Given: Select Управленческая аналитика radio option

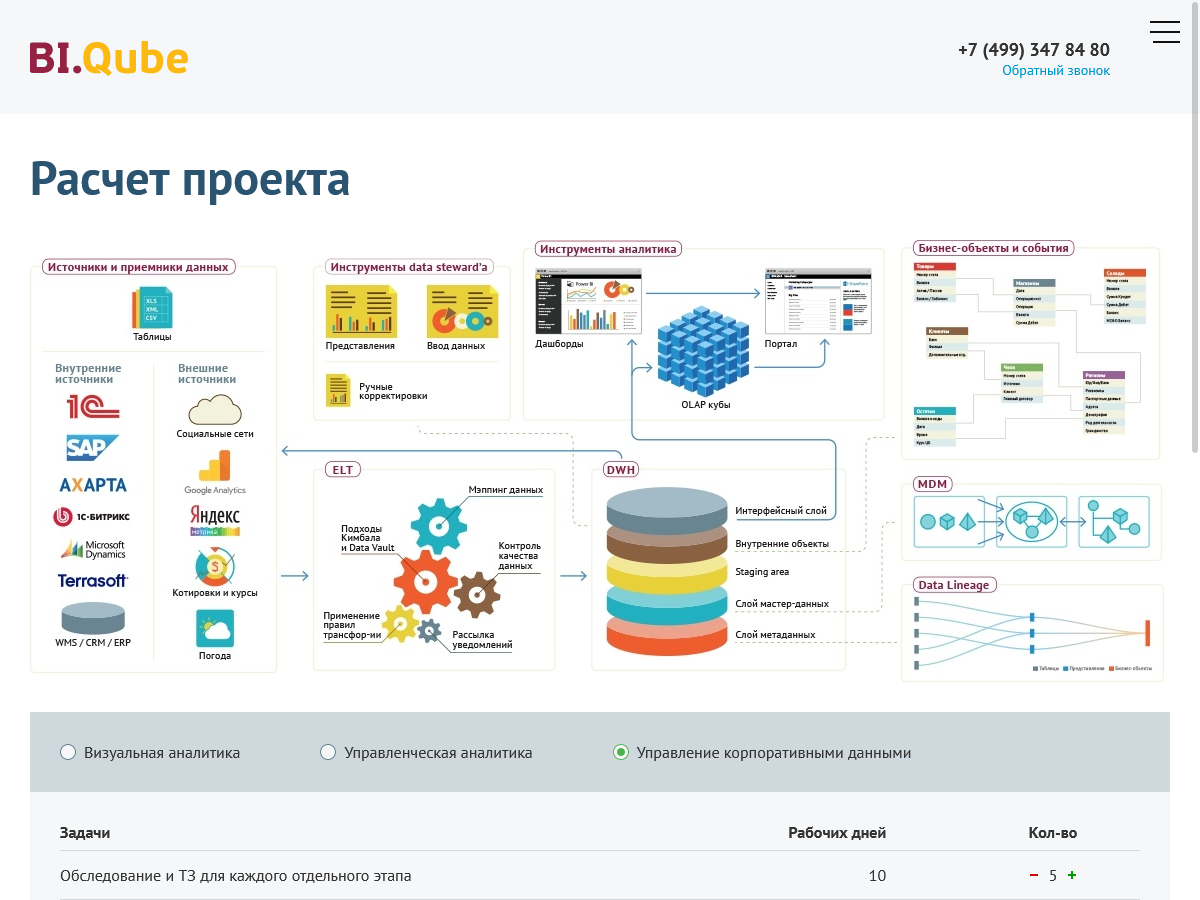Looking at the screenshot, I should pyautogui.click(x=328, y=752).
